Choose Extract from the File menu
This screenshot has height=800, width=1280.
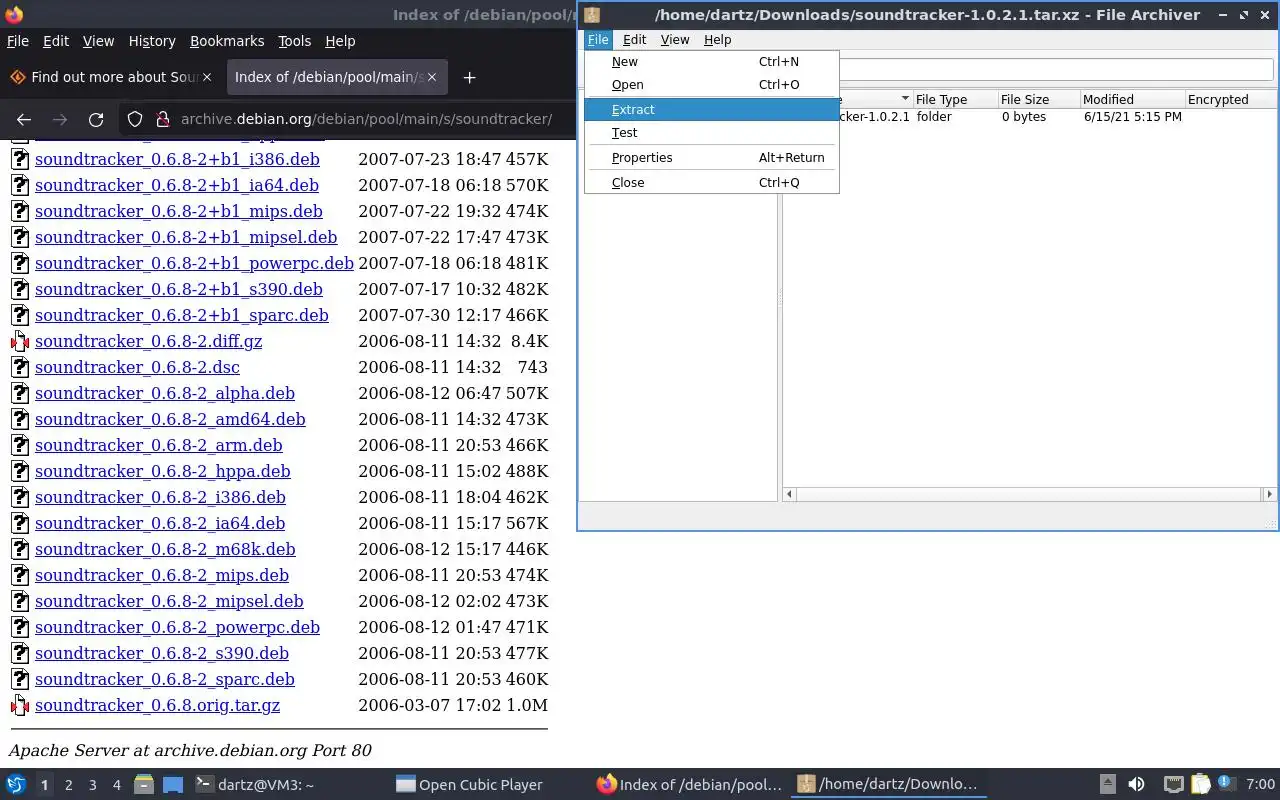[711, 109]
